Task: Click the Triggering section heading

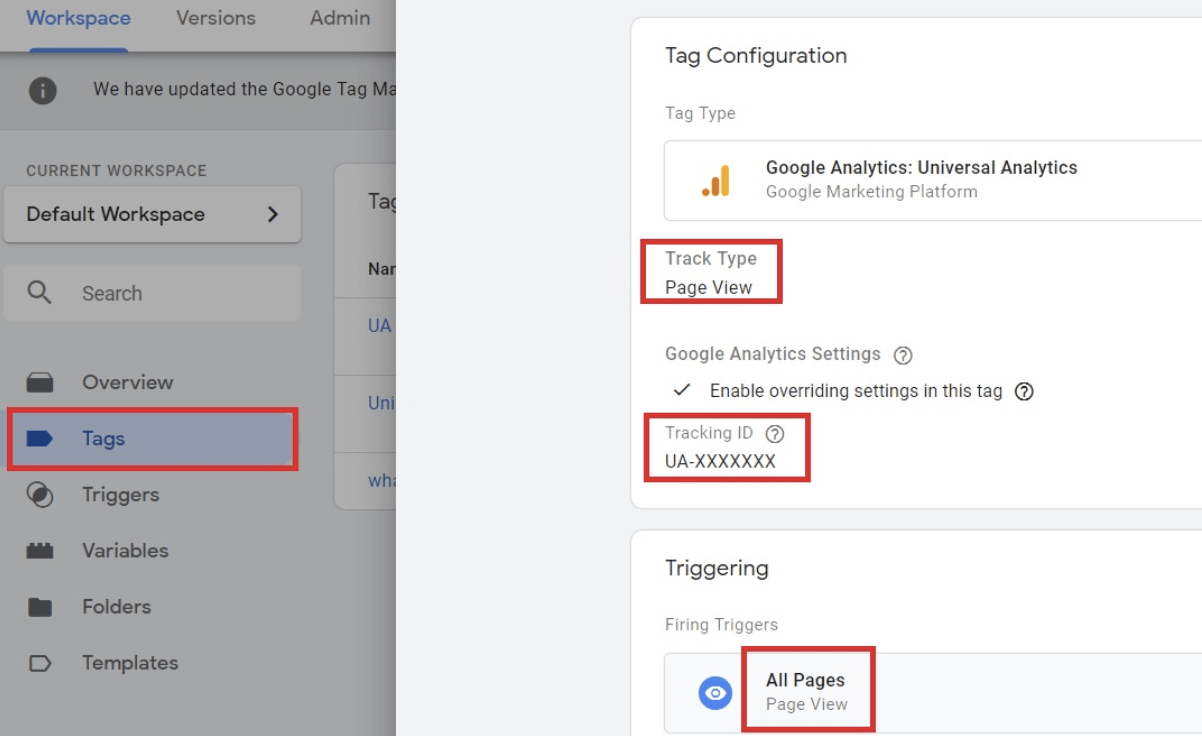Action: (x=717, y=569)
